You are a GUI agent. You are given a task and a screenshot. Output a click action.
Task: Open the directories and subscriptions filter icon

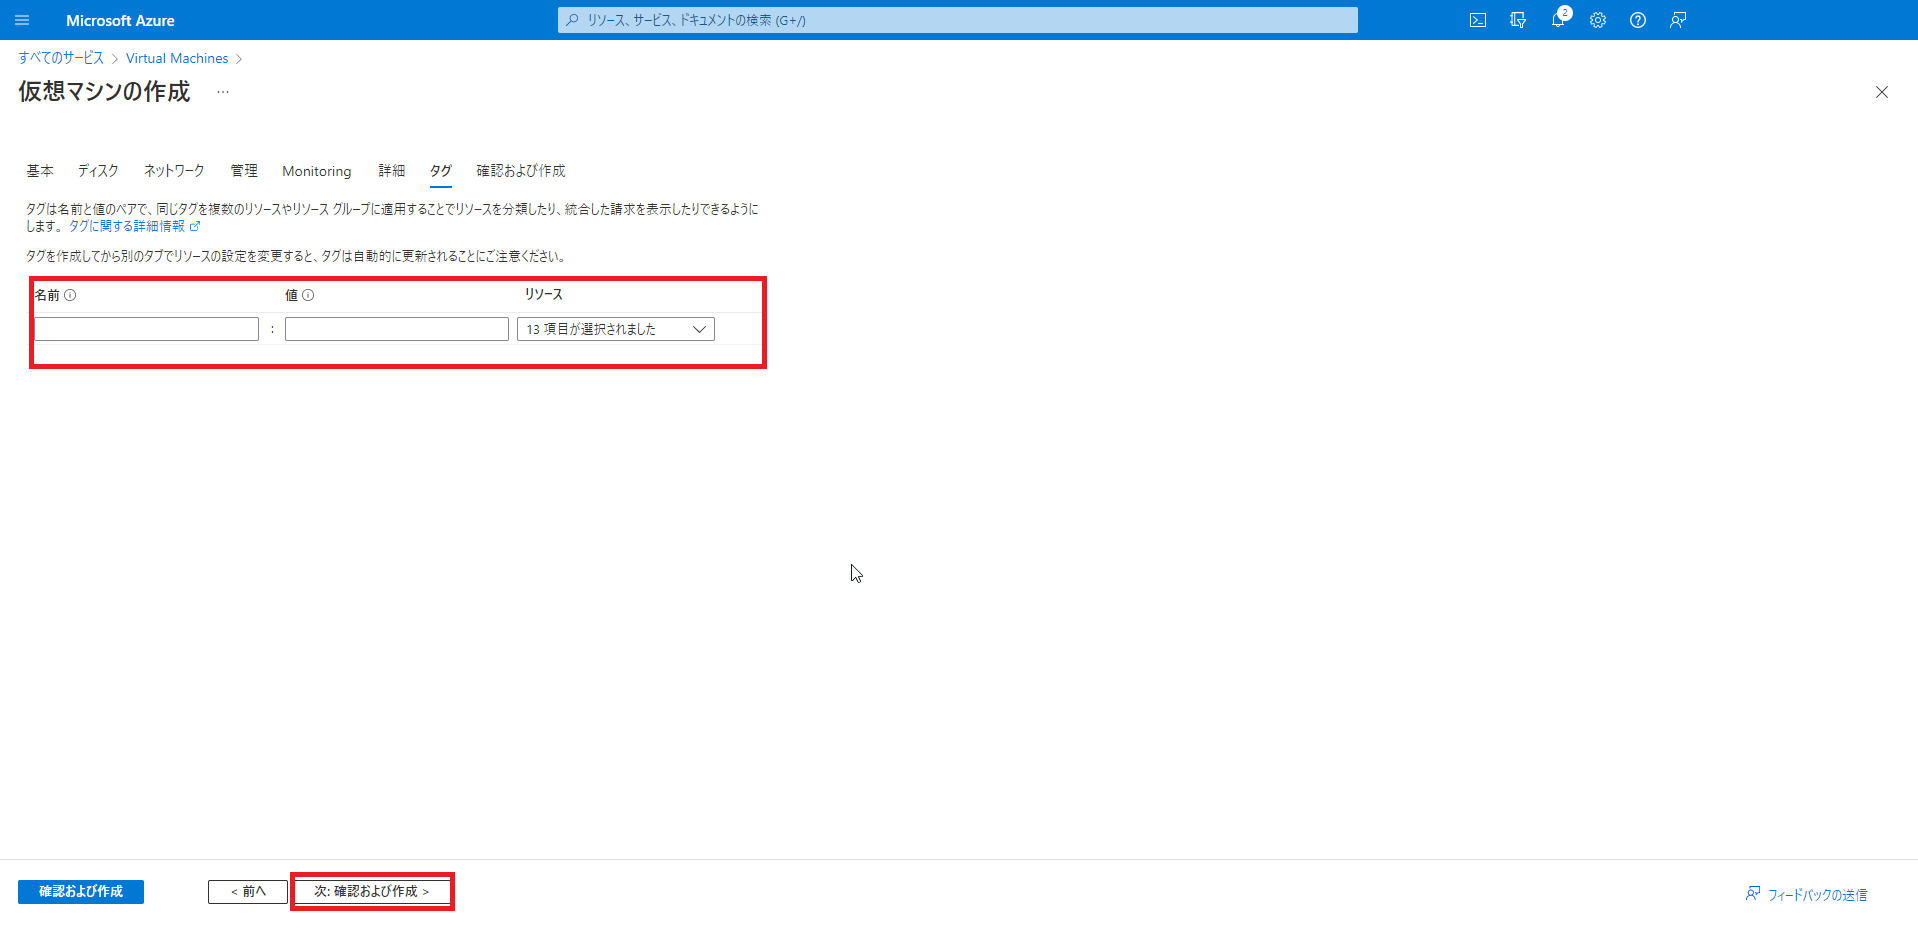[x=1518, y=20]
